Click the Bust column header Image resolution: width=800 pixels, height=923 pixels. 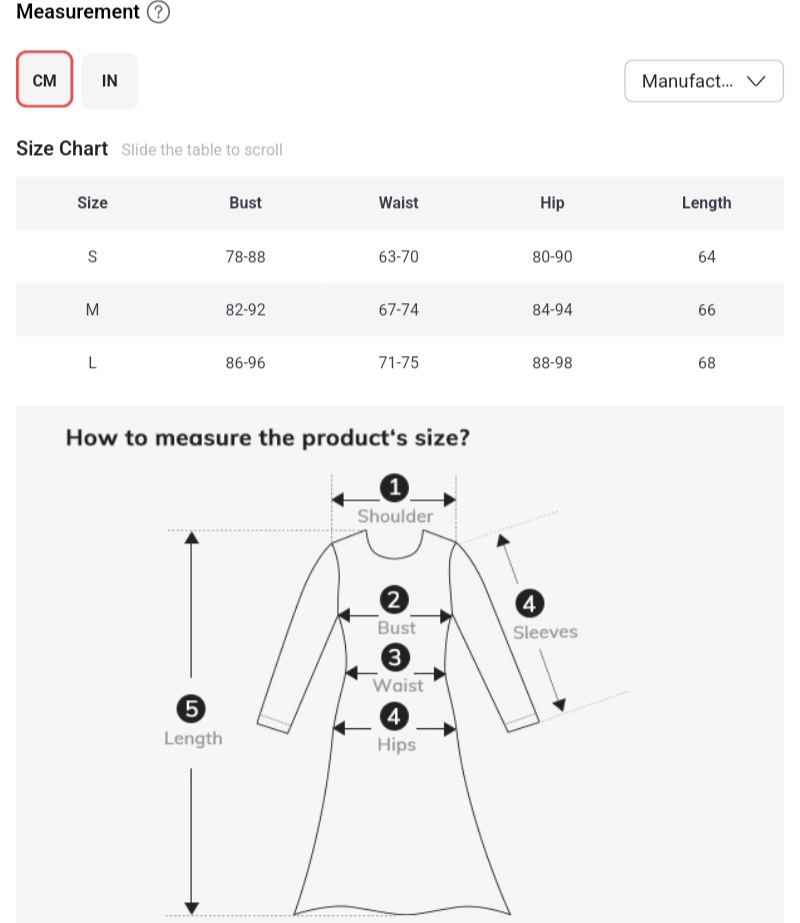click(x=245, y=203)
